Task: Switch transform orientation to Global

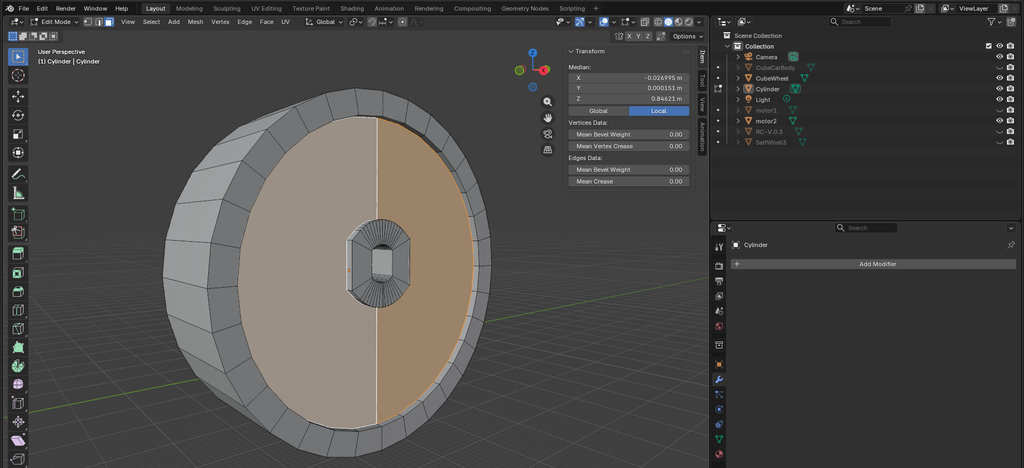Action: [598, 111]
